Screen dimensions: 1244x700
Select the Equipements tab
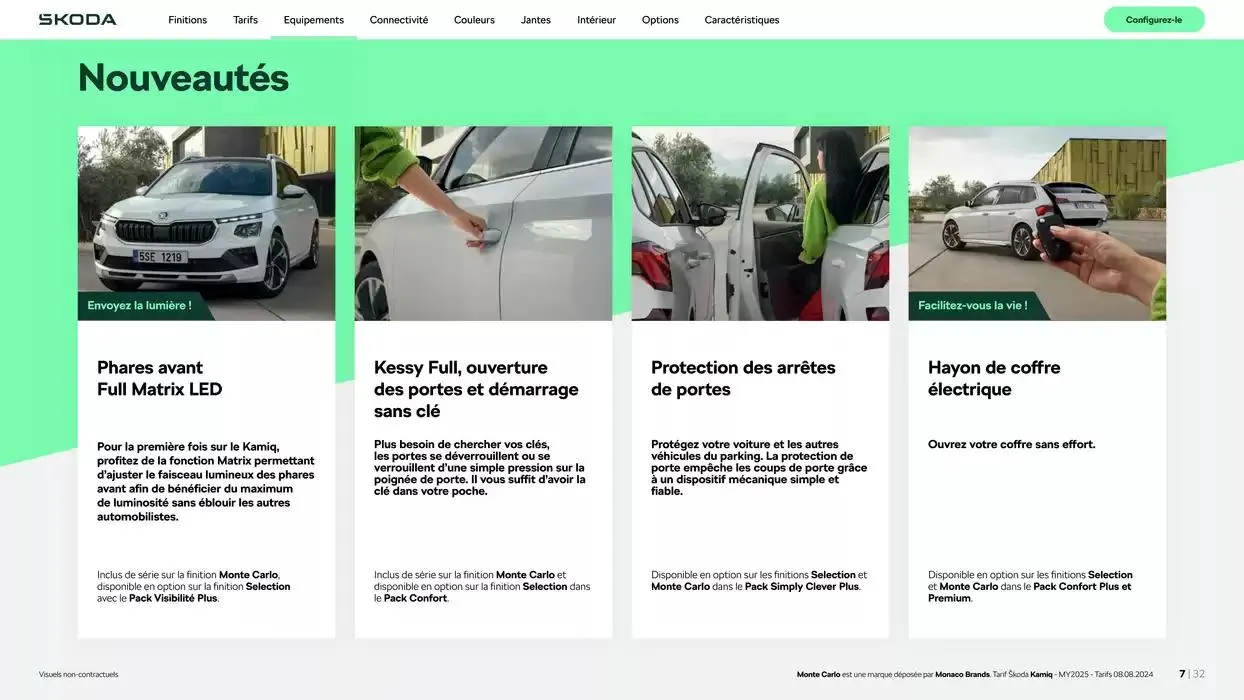point(313,20)
